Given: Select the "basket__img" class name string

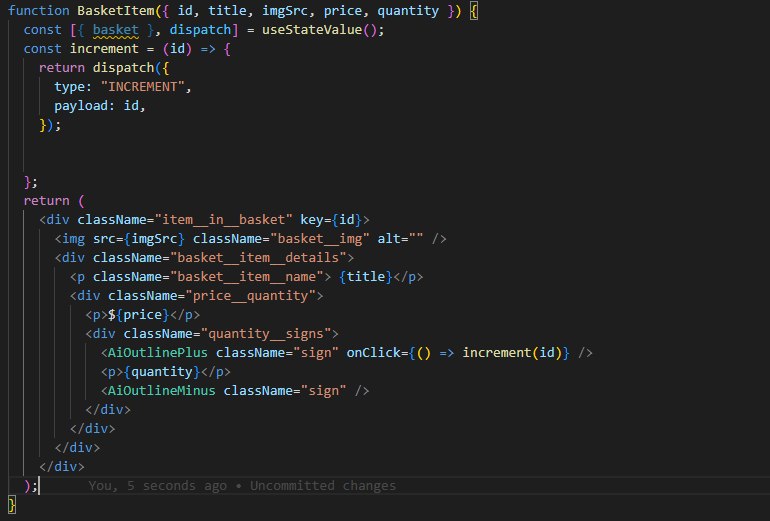Looking at the screenshot, I should (320, 239).
